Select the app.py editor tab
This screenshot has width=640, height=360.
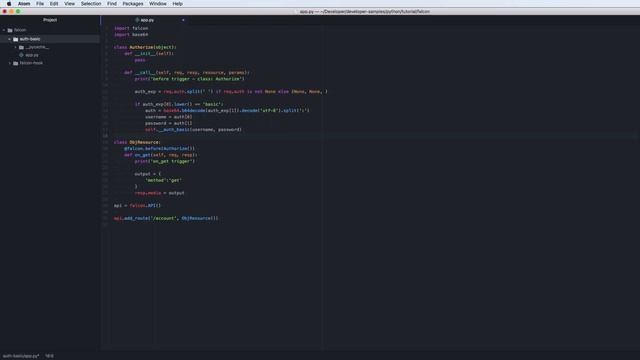[x=145, y=20]
